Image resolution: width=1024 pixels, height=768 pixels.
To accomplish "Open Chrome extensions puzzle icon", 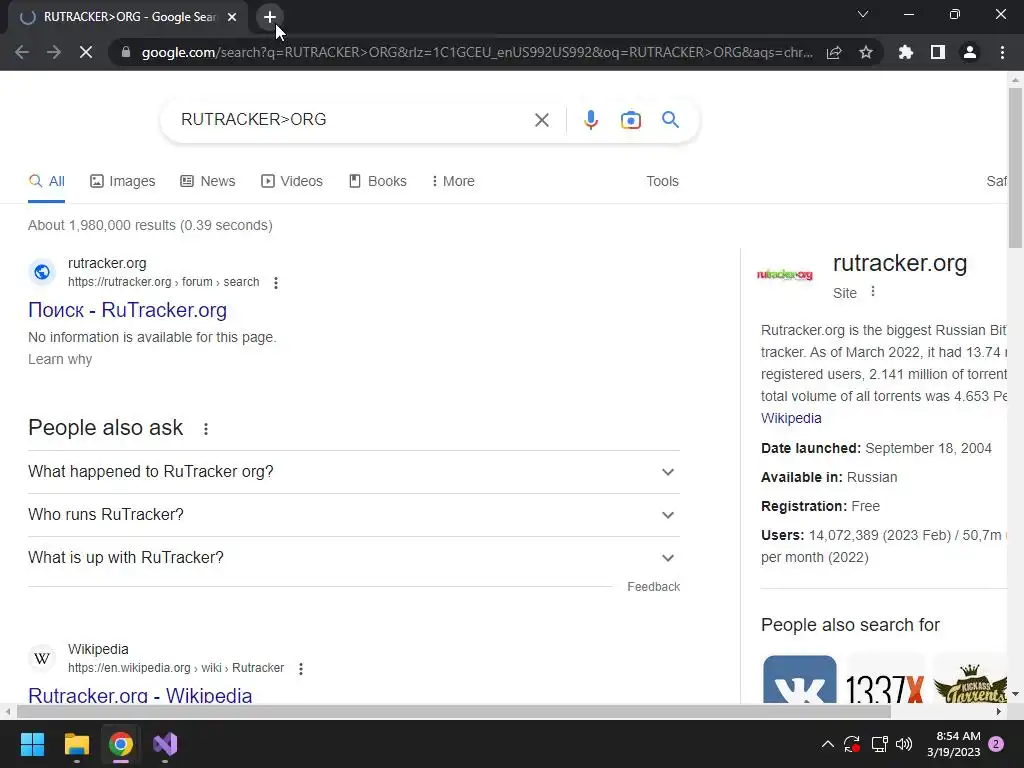I will 906,52.
